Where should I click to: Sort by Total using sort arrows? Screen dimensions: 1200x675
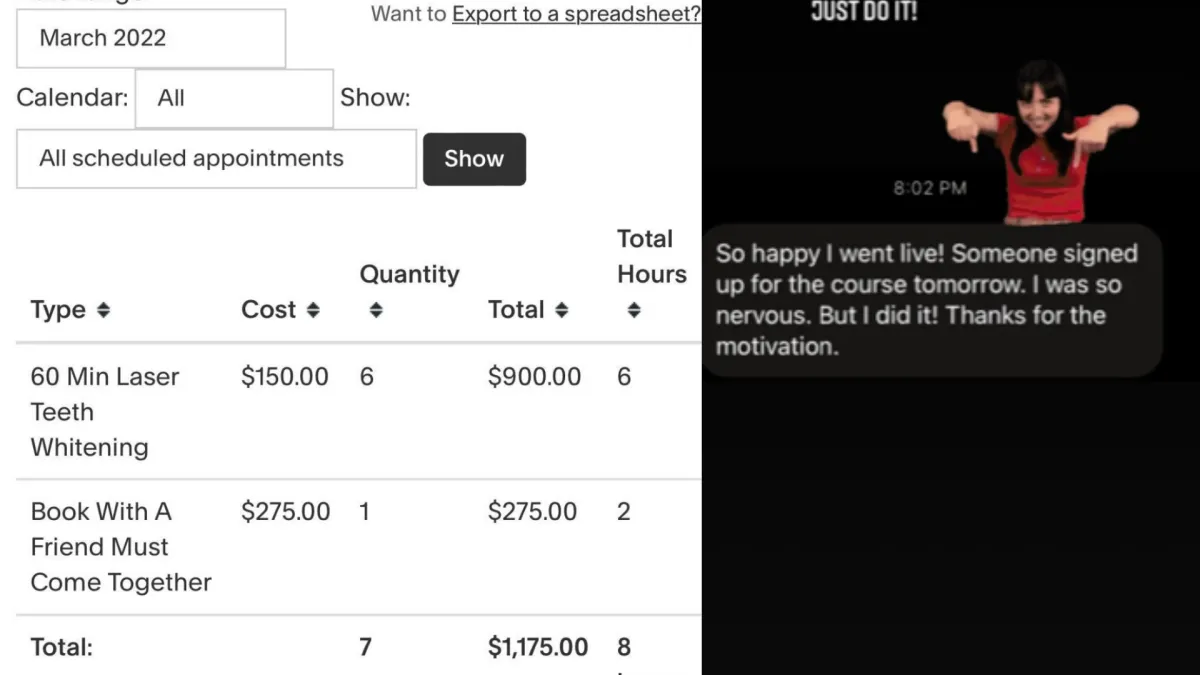[x=561, y=311]
